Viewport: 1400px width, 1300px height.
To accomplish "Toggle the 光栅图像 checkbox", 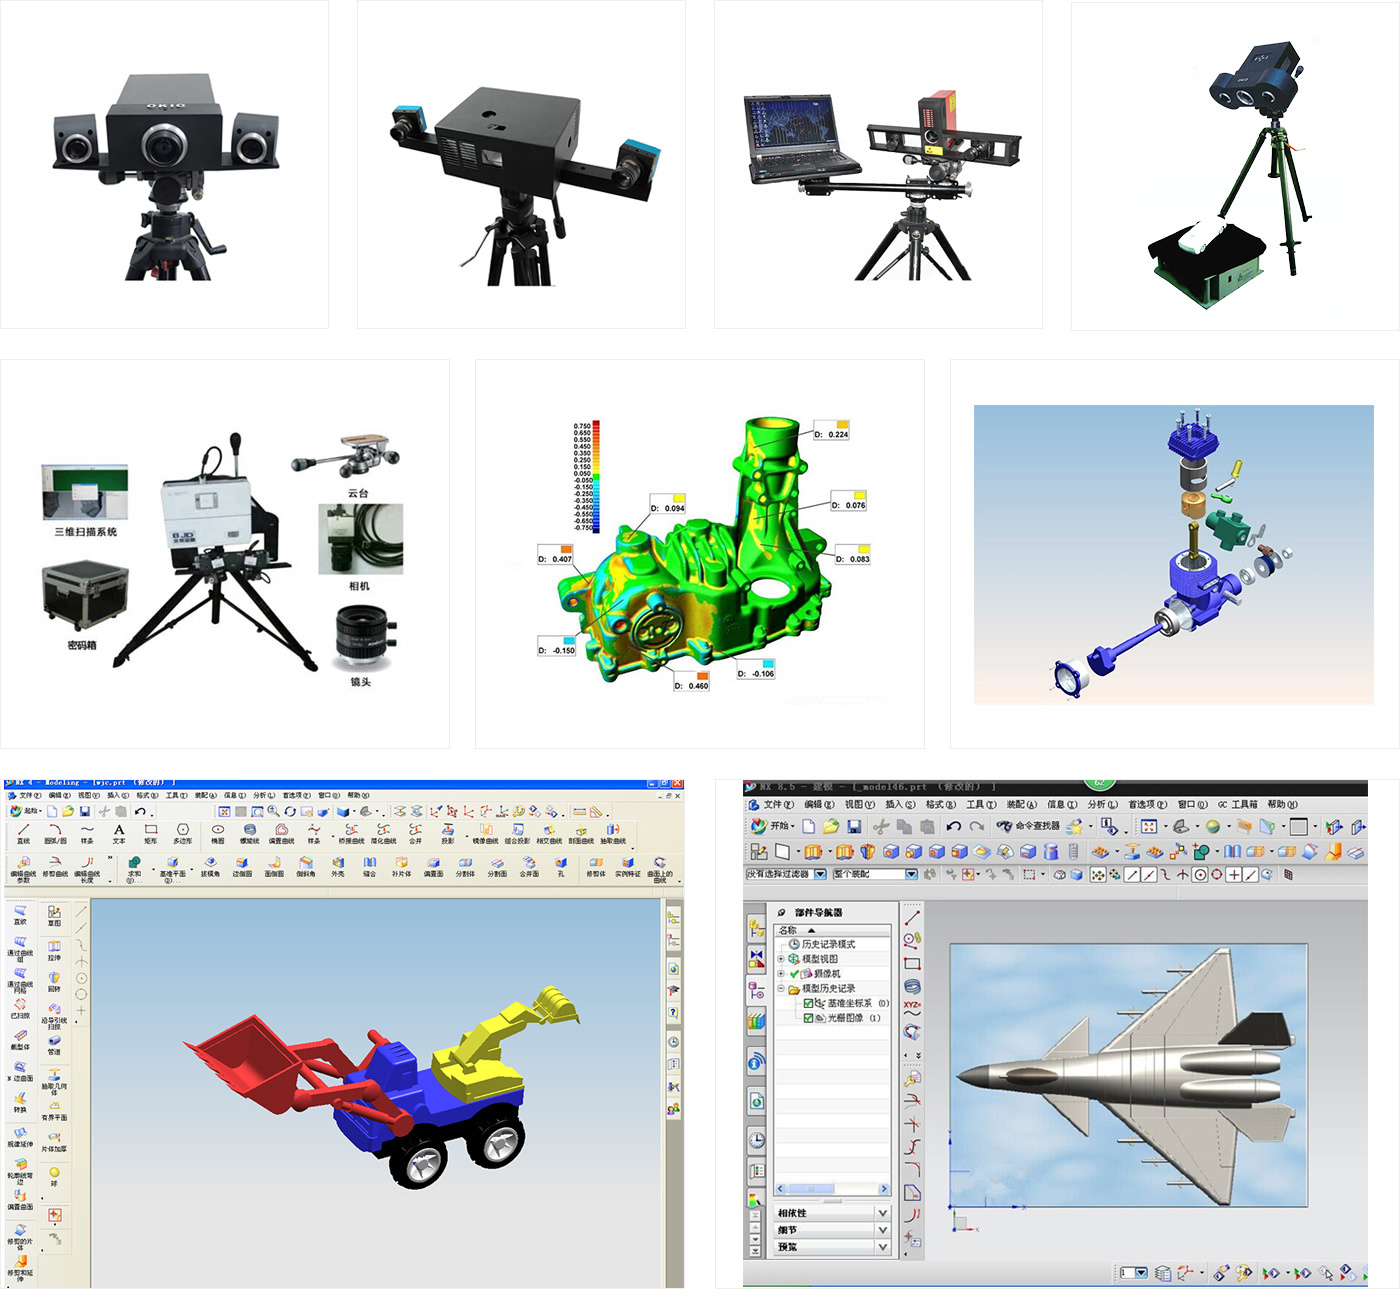I will click(x=809, y=1018).
